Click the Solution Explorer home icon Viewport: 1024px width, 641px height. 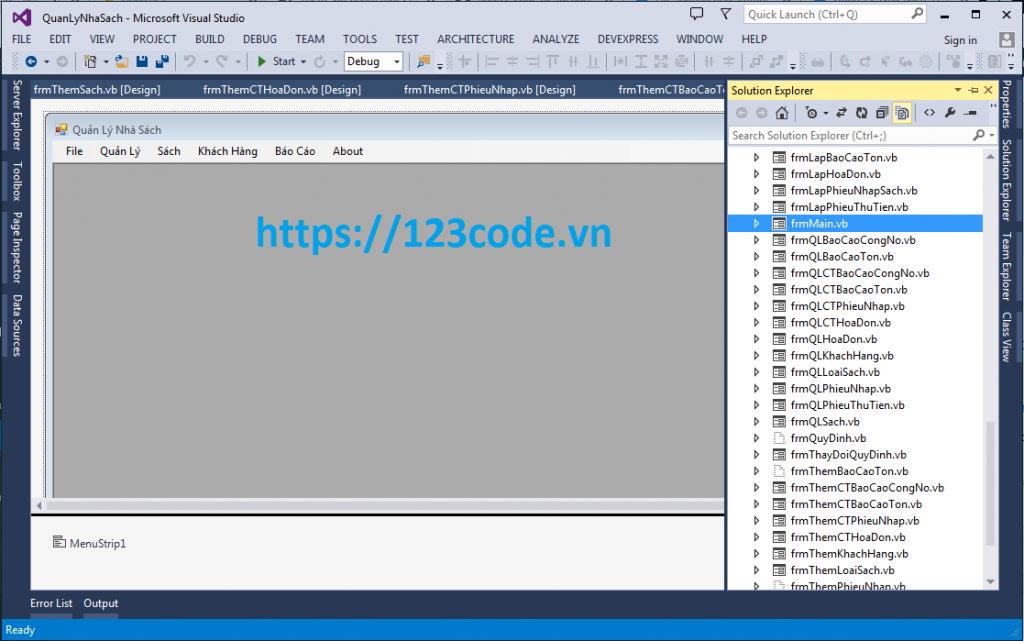pyautogui.click(x=783, y=110)
